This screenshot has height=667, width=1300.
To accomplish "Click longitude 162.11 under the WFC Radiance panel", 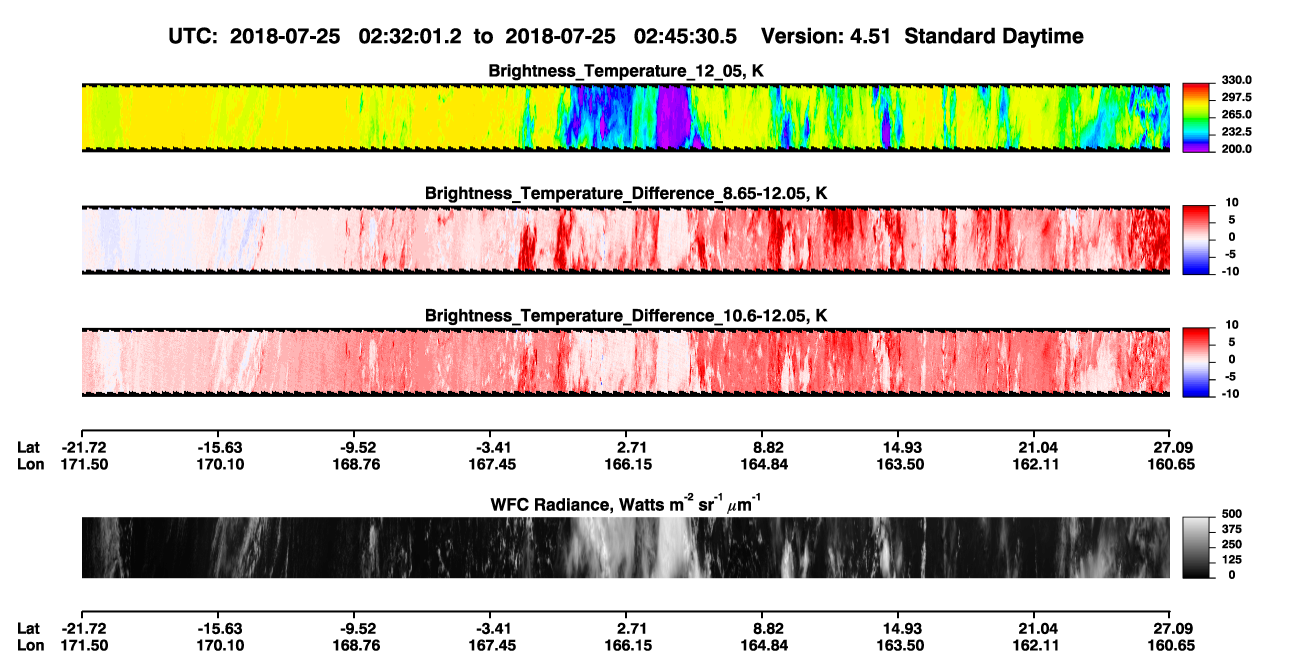I will [x=1034, y=645].
